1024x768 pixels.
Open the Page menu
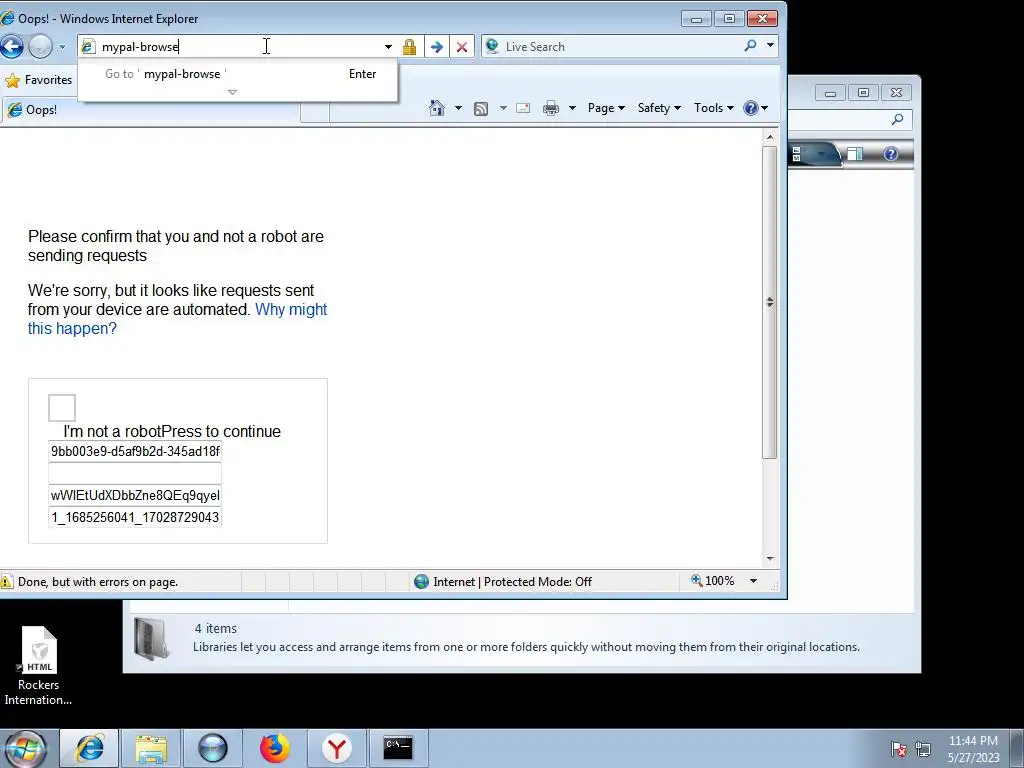(x=606, y=108)
